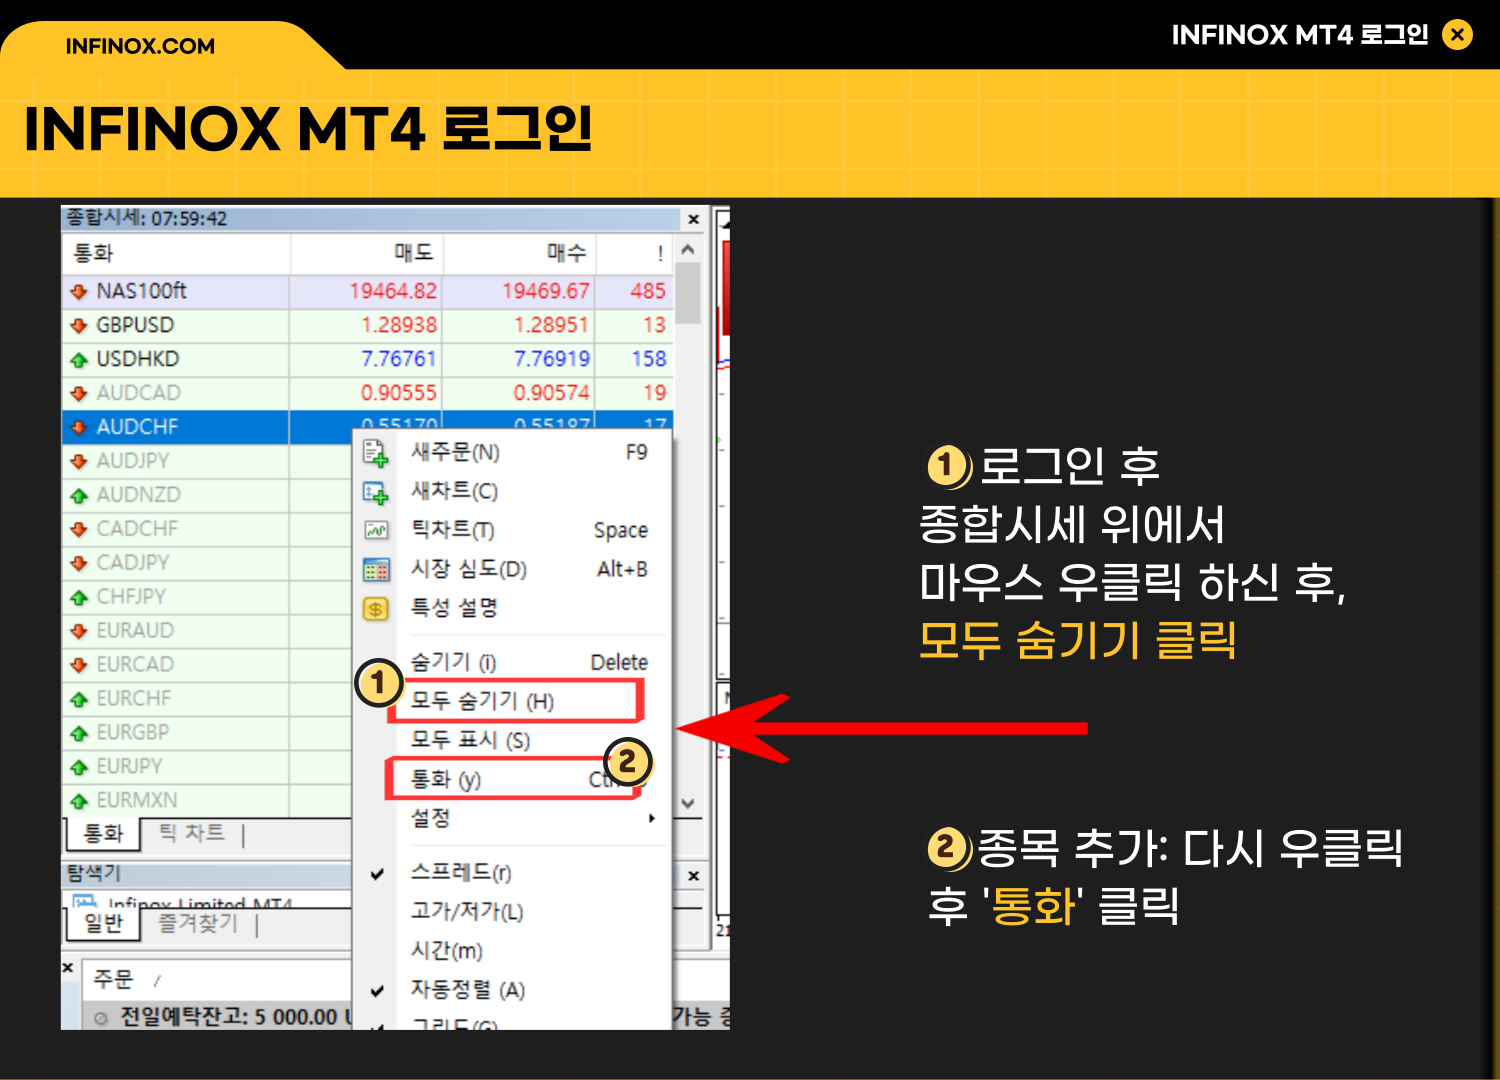The width and height of the screenshot is (1500, 1080).
Task: Click the EURMXN up arrow icon
Action: [x=79, y=802]
